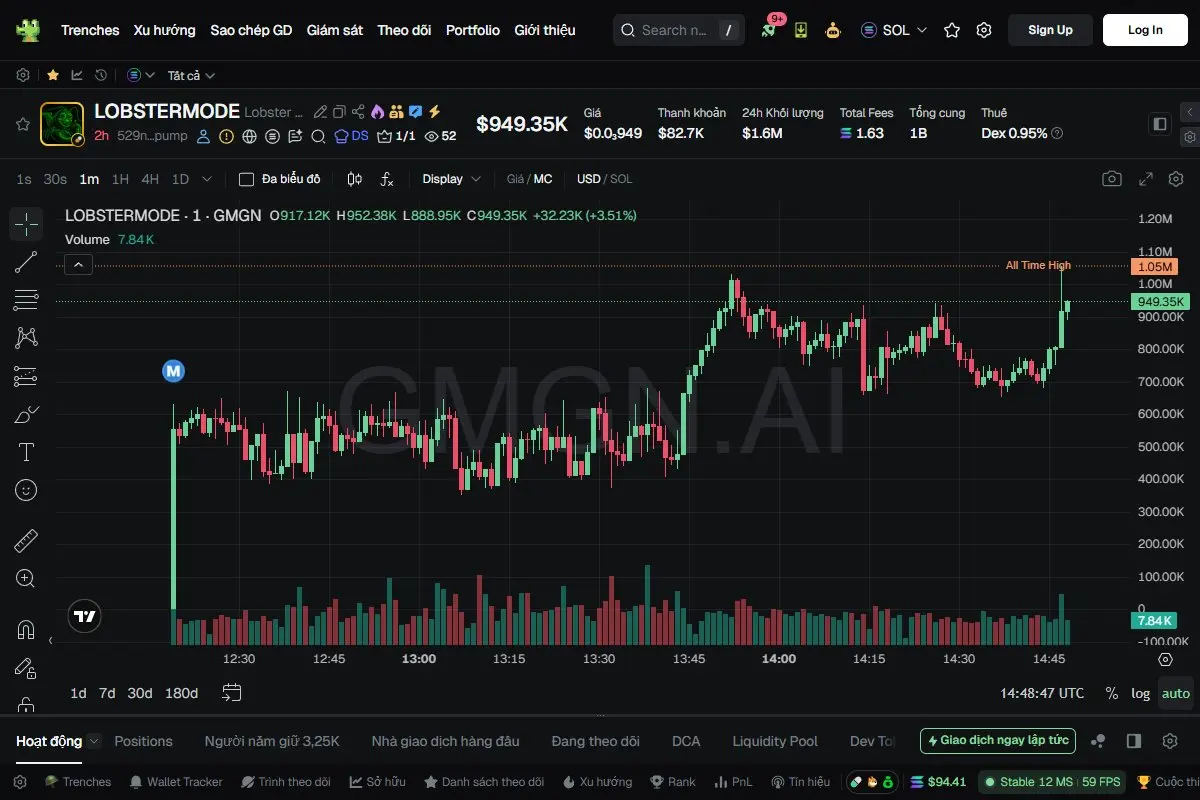Click the All Time High 1.05M price label

pyautogui.click(x=1154, y=266)
